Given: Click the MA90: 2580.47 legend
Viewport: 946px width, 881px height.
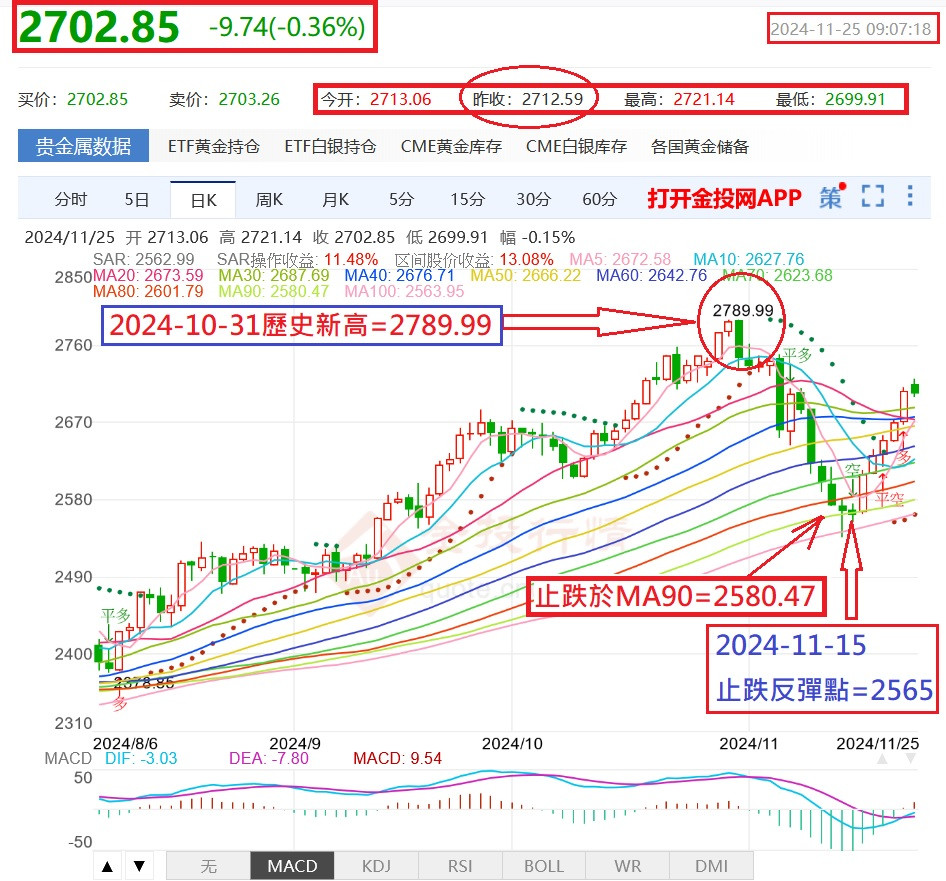Looking at the screenshot, I should pos(274,291).
